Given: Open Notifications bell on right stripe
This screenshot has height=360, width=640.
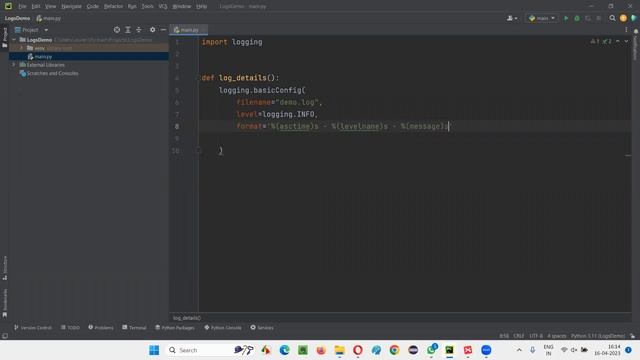Looking at the screenshot, I should point(636,31).
